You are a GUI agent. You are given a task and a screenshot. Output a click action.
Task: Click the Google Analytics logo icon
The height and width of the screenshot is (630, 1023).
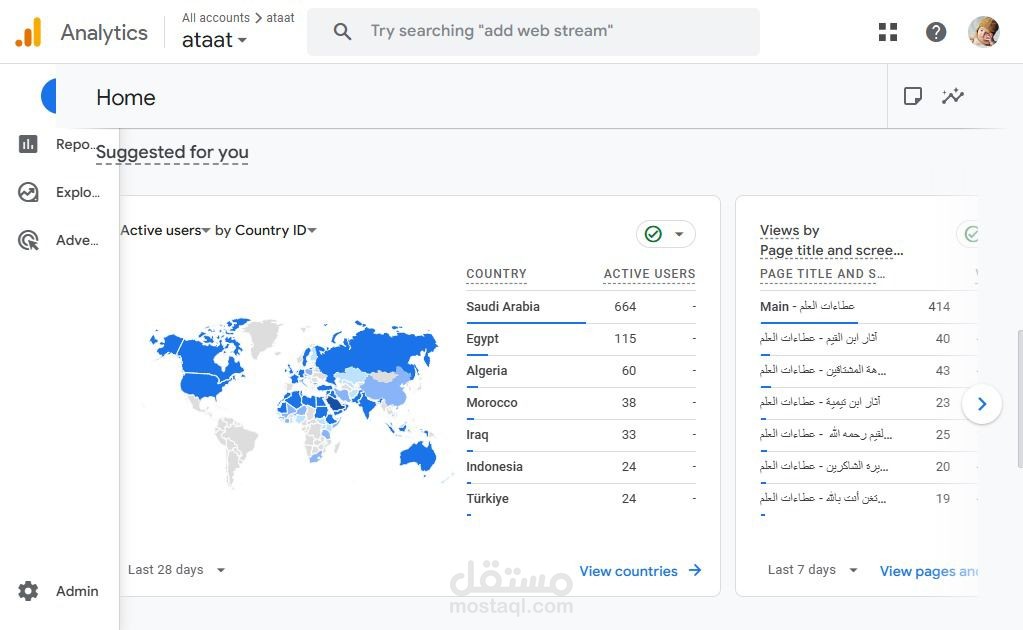pos(28,32)
